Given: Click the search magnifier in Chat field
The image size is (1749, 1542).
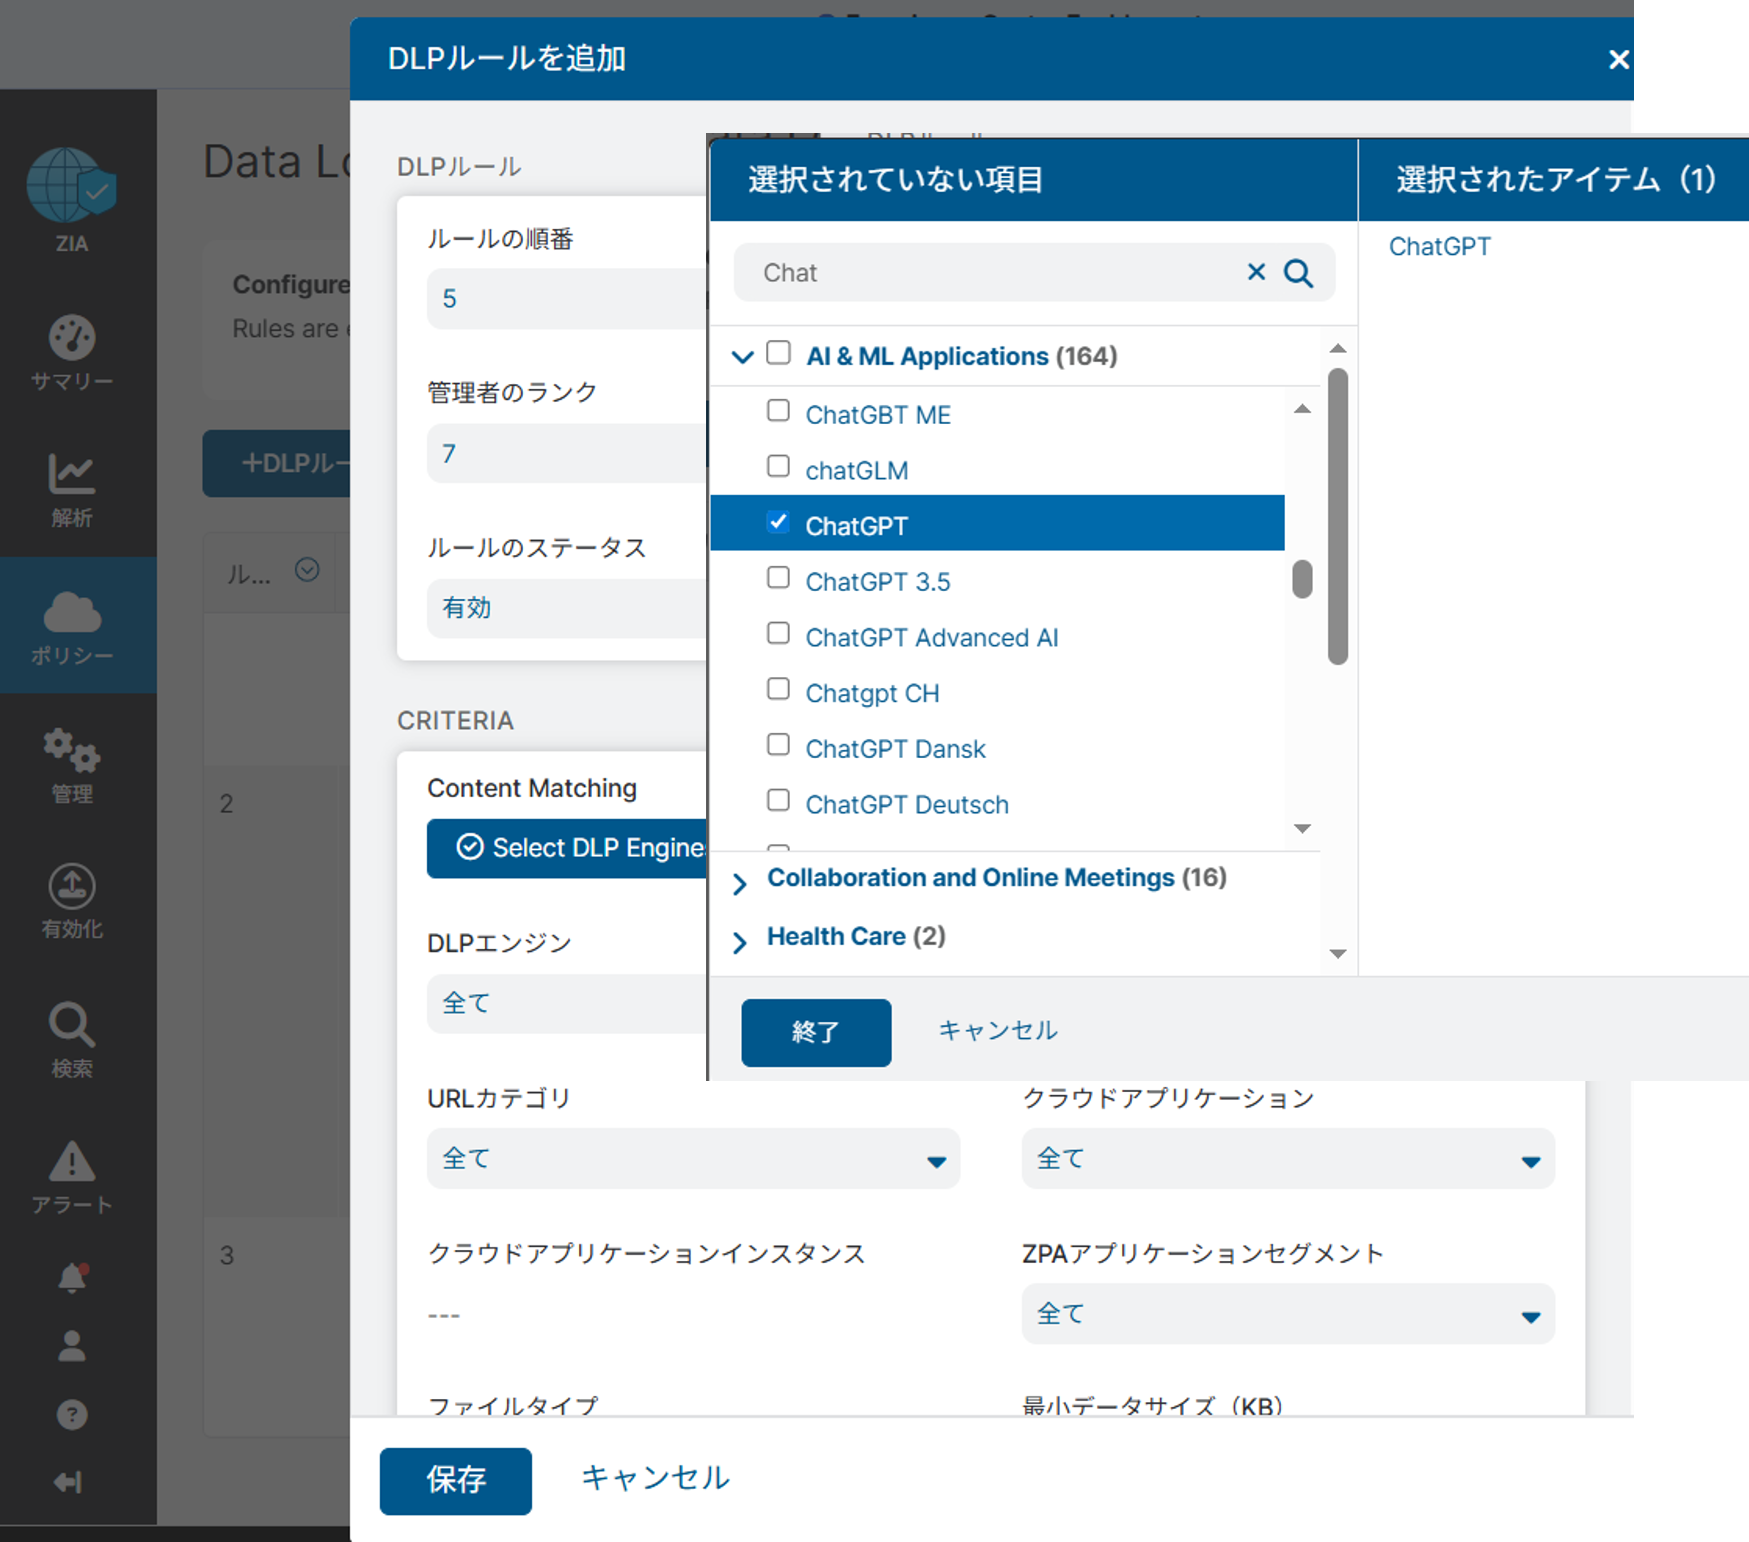Looking at the screenshot, I should (x=1298, y=273).
